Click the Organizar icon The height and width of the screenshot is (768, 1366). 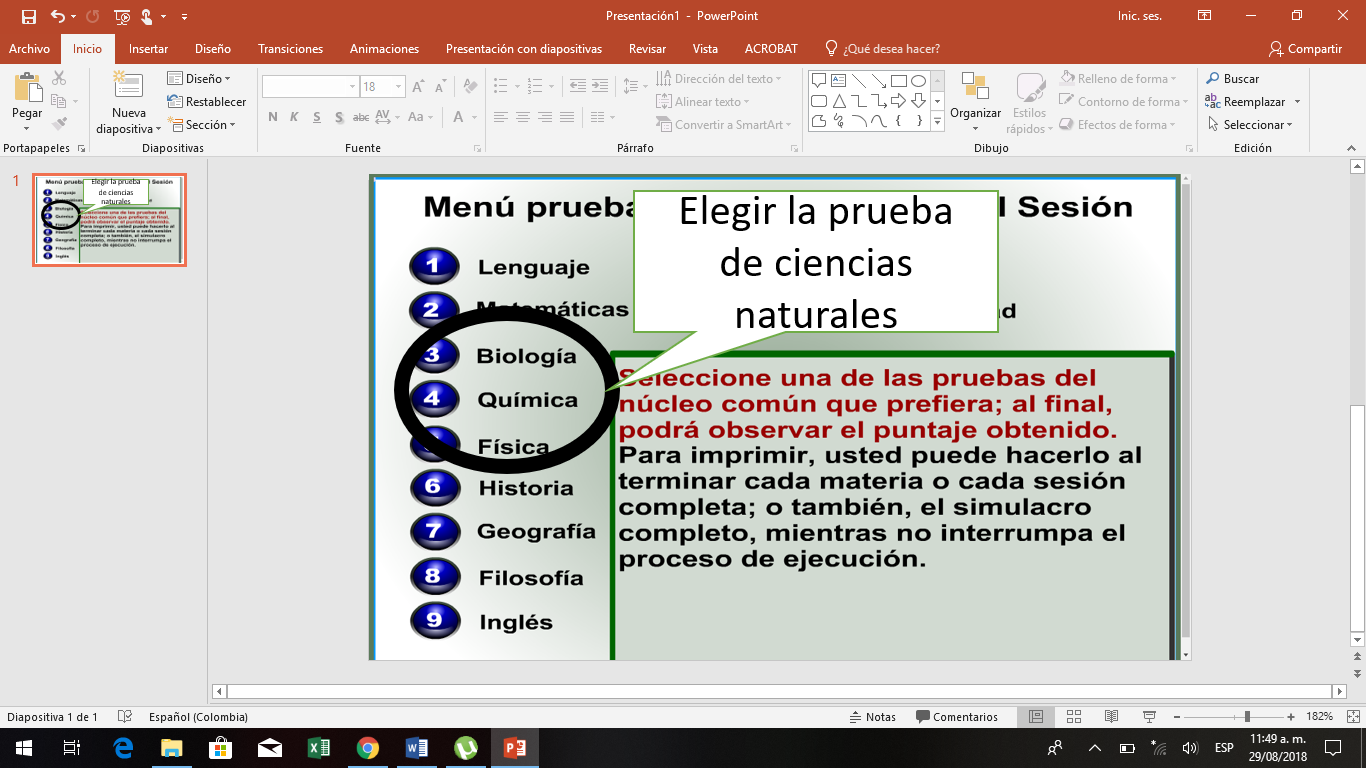pyautogui.click(x=975, y=88)
